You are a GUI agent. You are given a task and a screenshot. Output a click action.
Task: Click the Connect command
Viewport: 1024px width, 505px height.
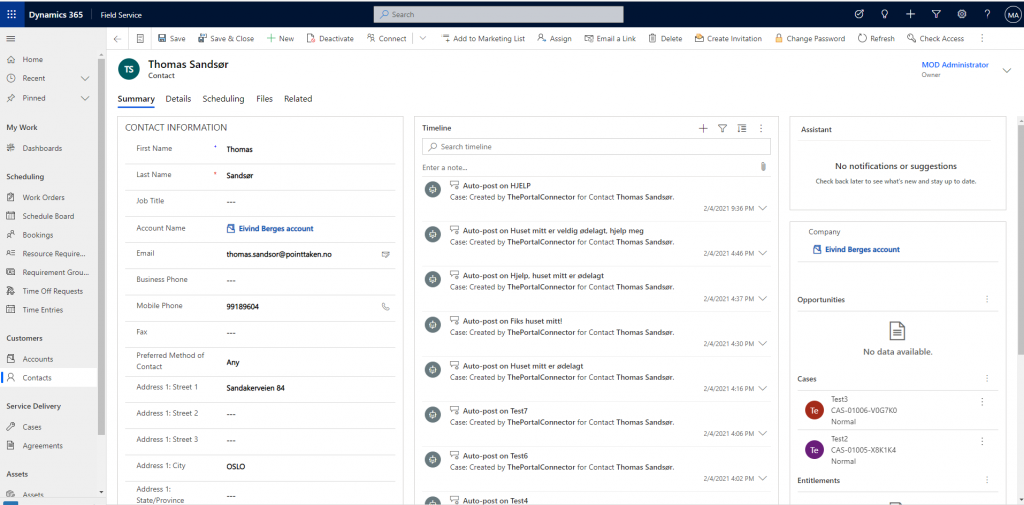click(x=387, y=39)
